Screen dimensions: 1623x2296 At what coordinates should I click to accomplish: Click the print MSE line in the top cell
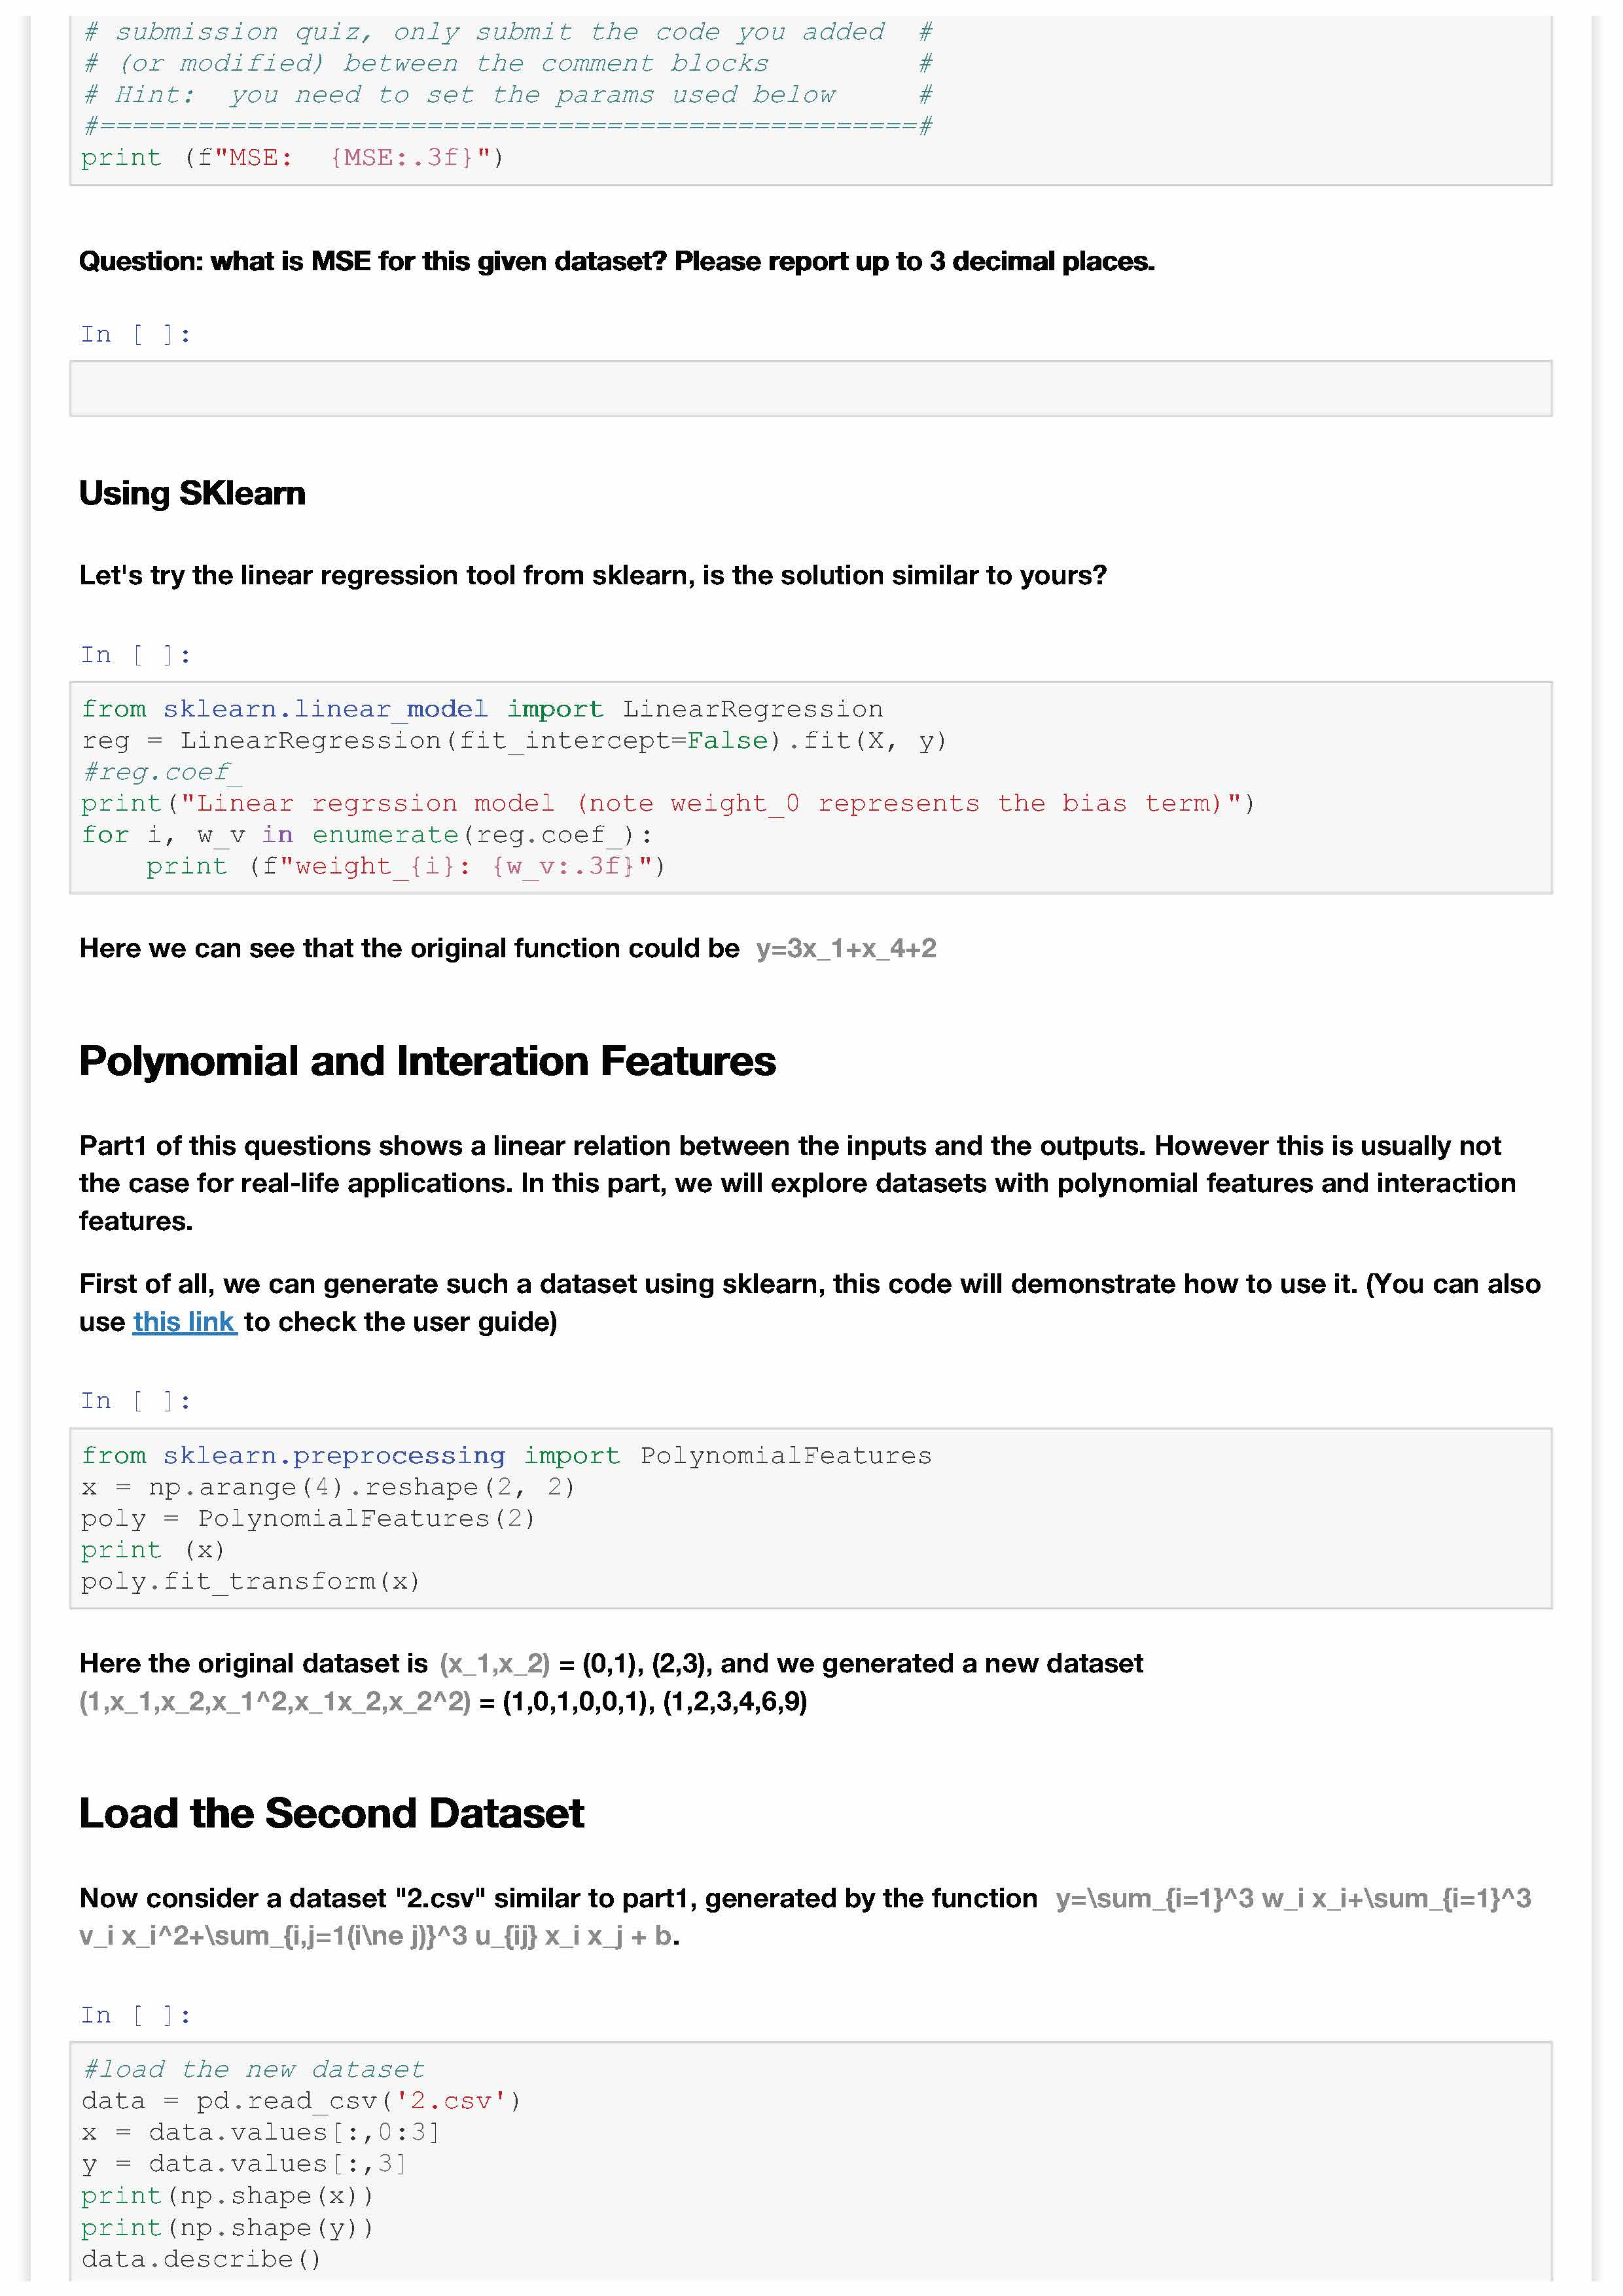[292, 158]
